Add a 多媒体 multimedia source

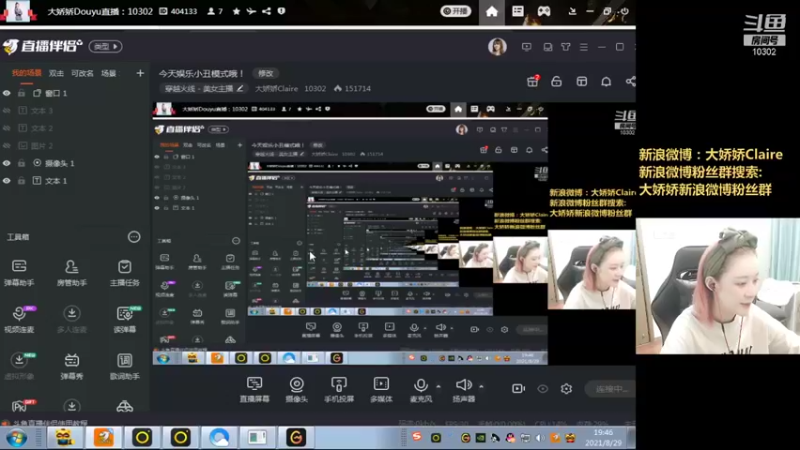point(381,390)
